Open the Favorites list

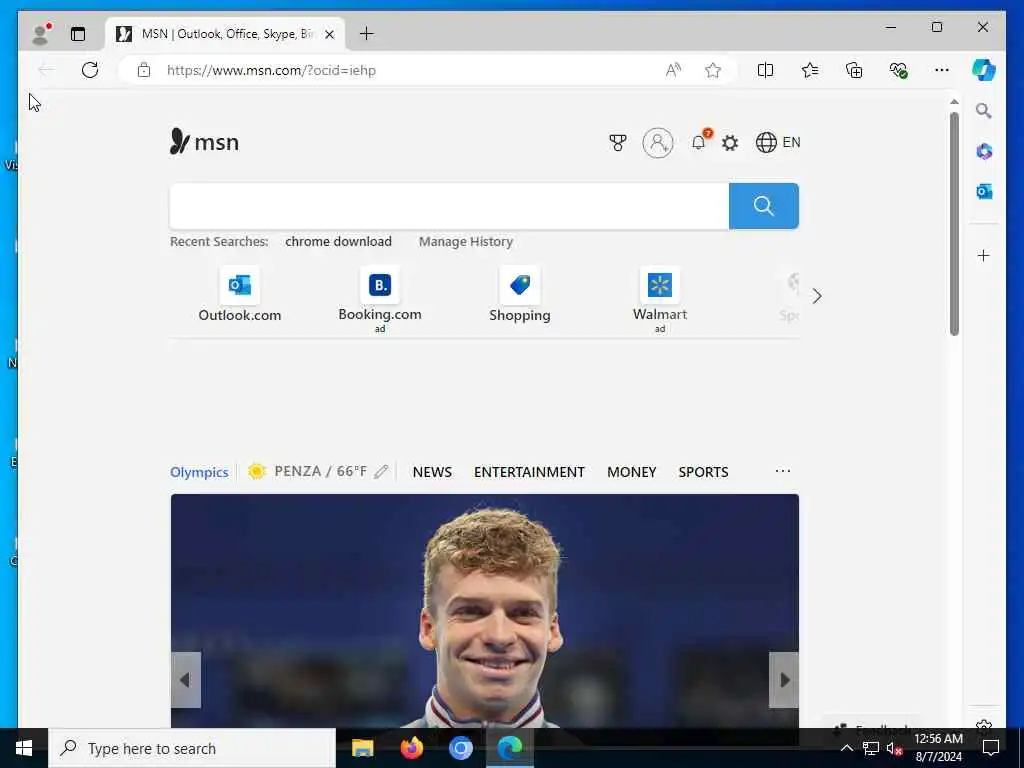click(810, 70)
